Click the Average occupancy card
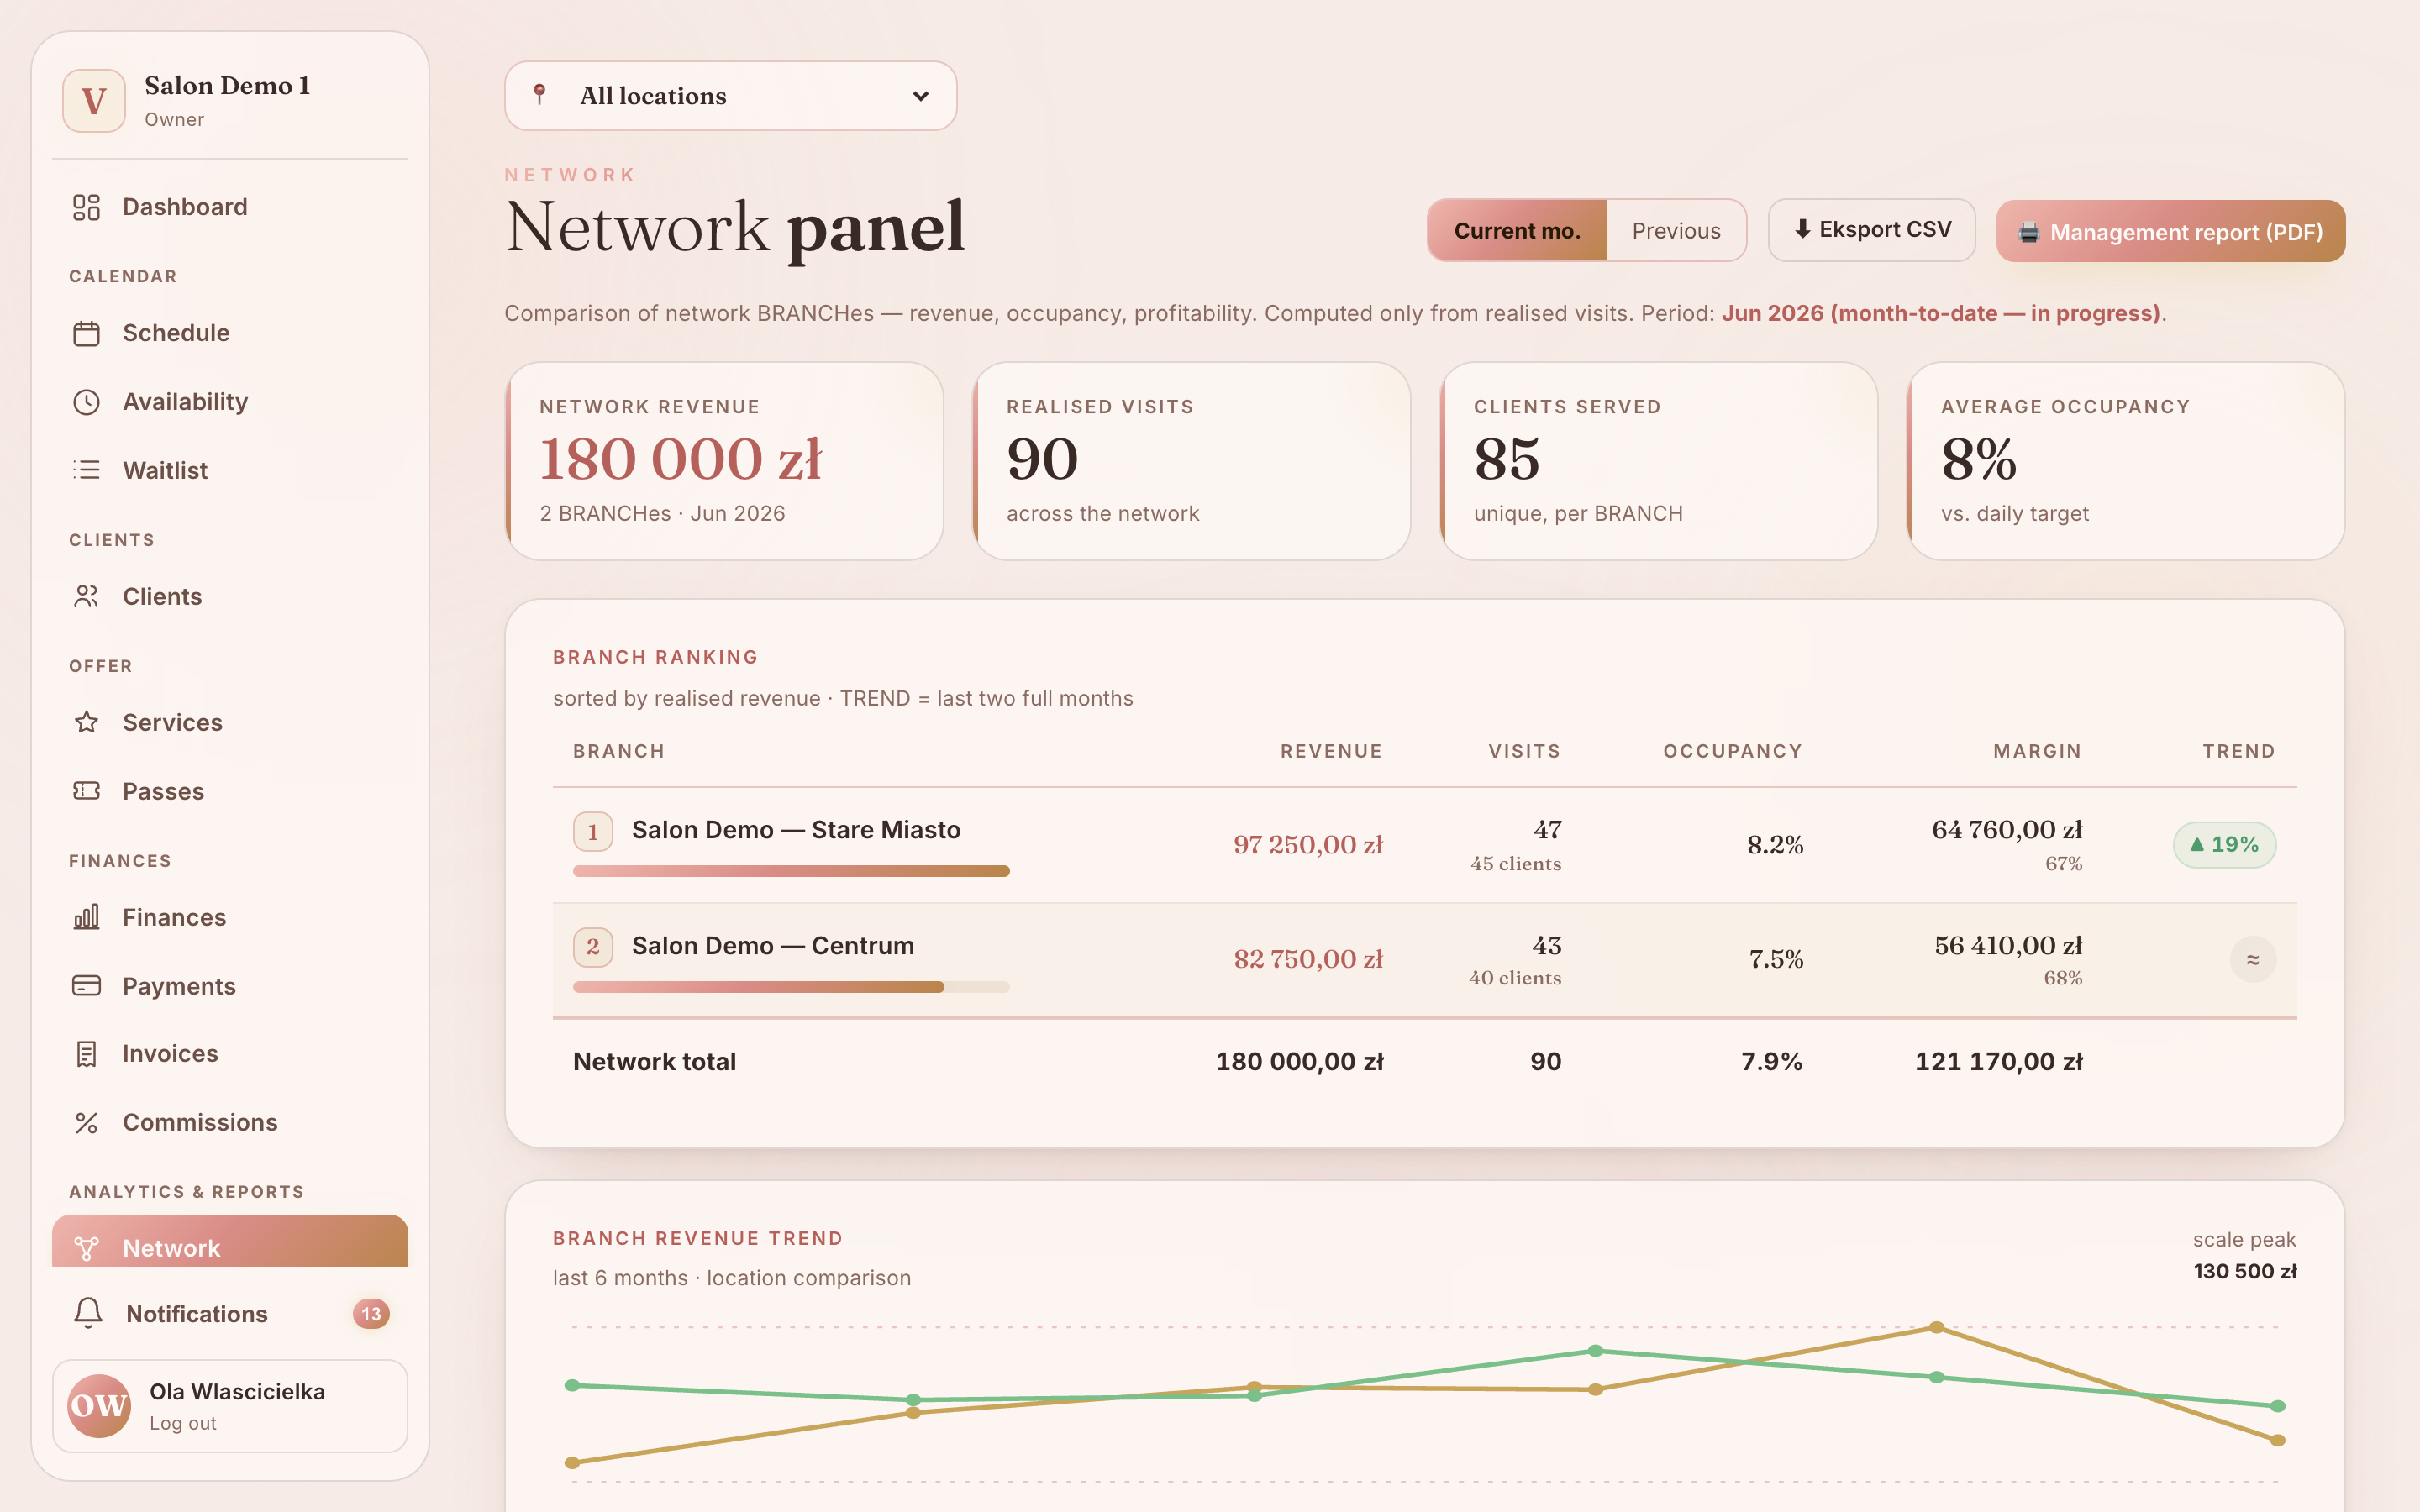The width and height of the screenshot is (2420, 1512). 2126,461
